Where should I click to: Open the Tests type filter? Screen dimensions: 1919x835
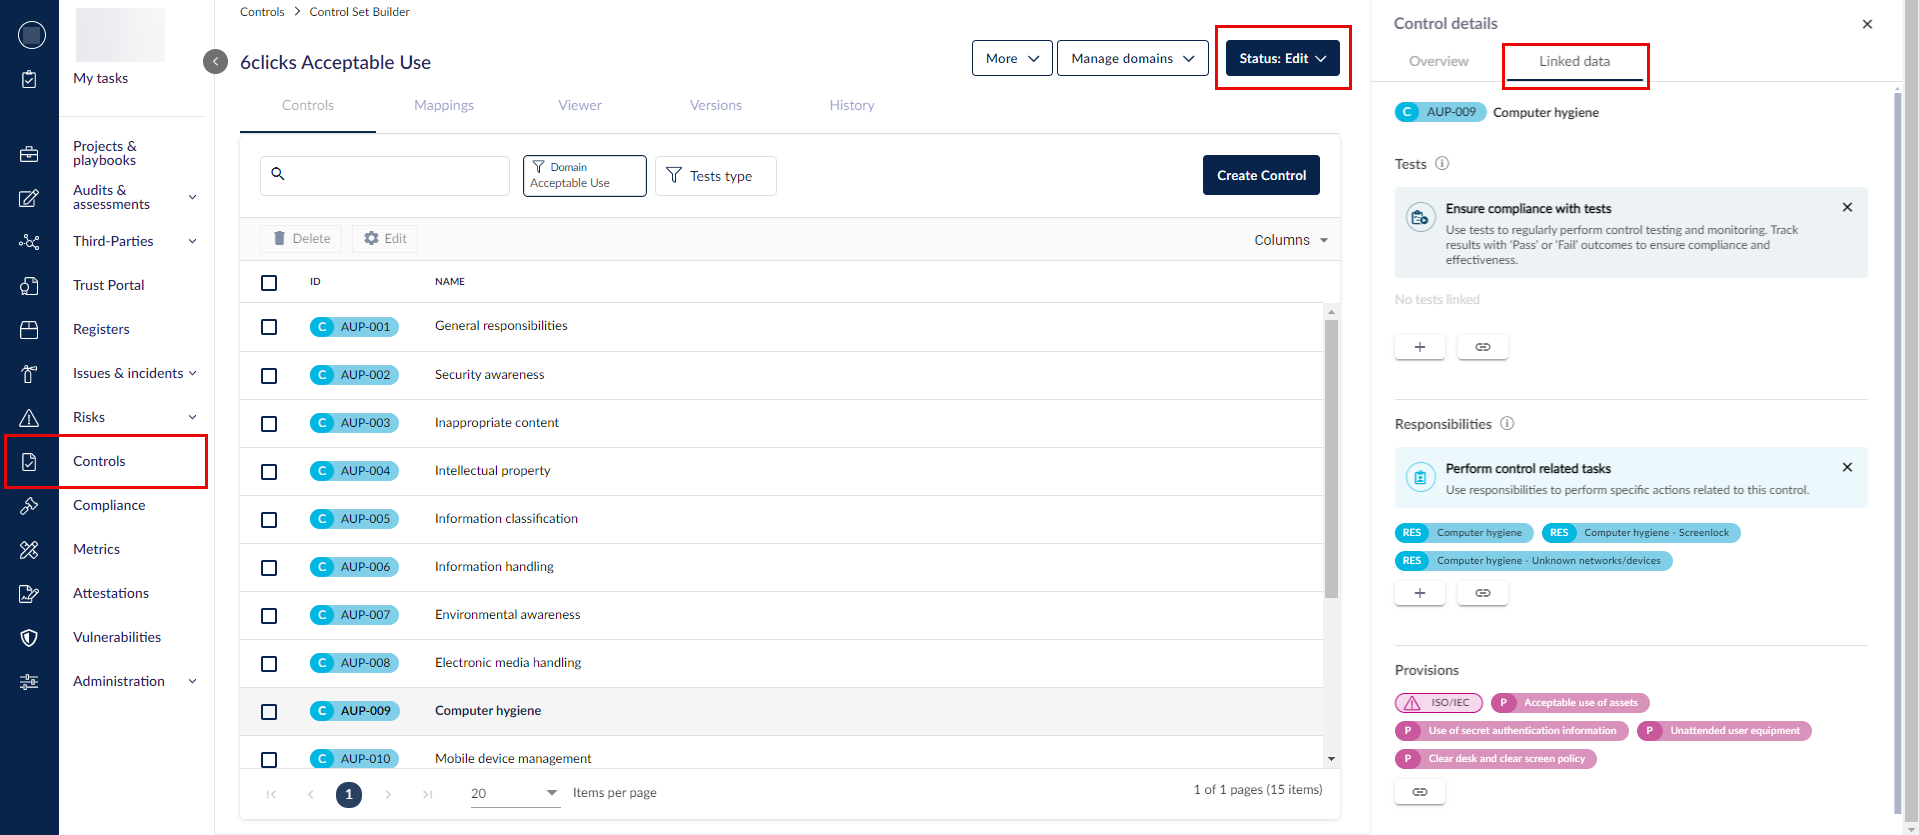click(x=715, y=176)
